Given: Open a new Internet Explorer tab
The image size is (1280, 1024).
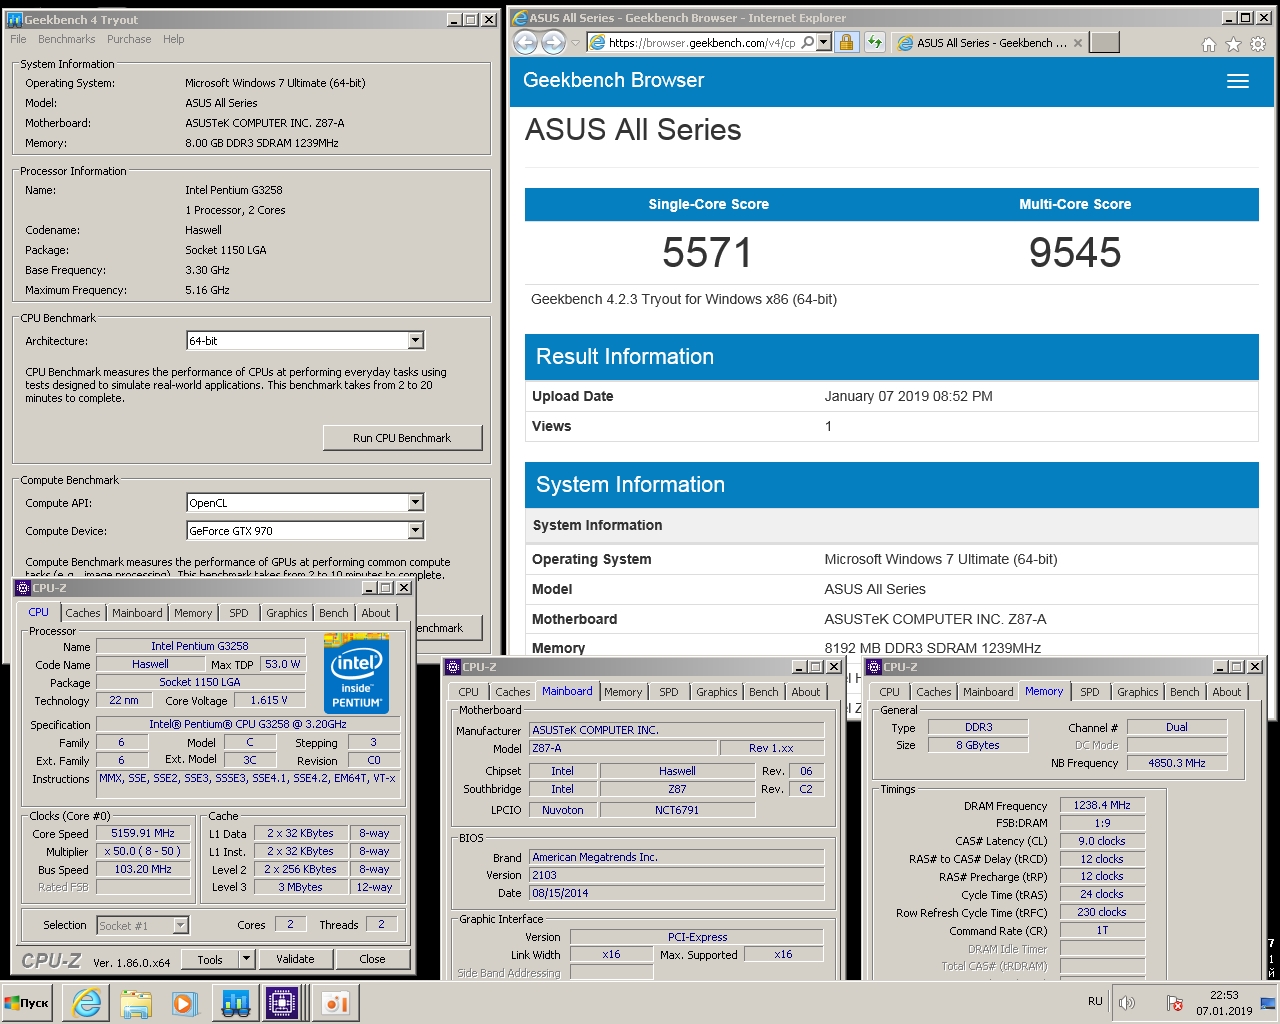Looking at the screenshot, I should [x=1104, y=42].
